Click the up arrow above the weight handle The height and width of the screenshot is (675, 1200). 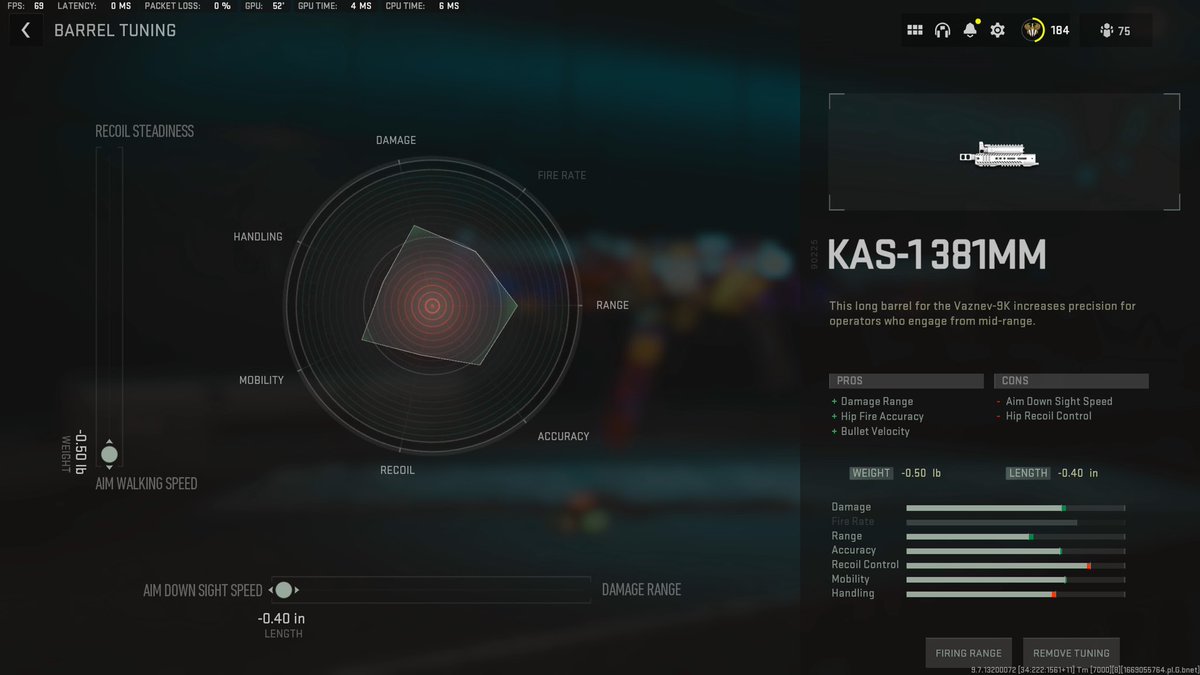pyautogui.click(x=109, y=440)
